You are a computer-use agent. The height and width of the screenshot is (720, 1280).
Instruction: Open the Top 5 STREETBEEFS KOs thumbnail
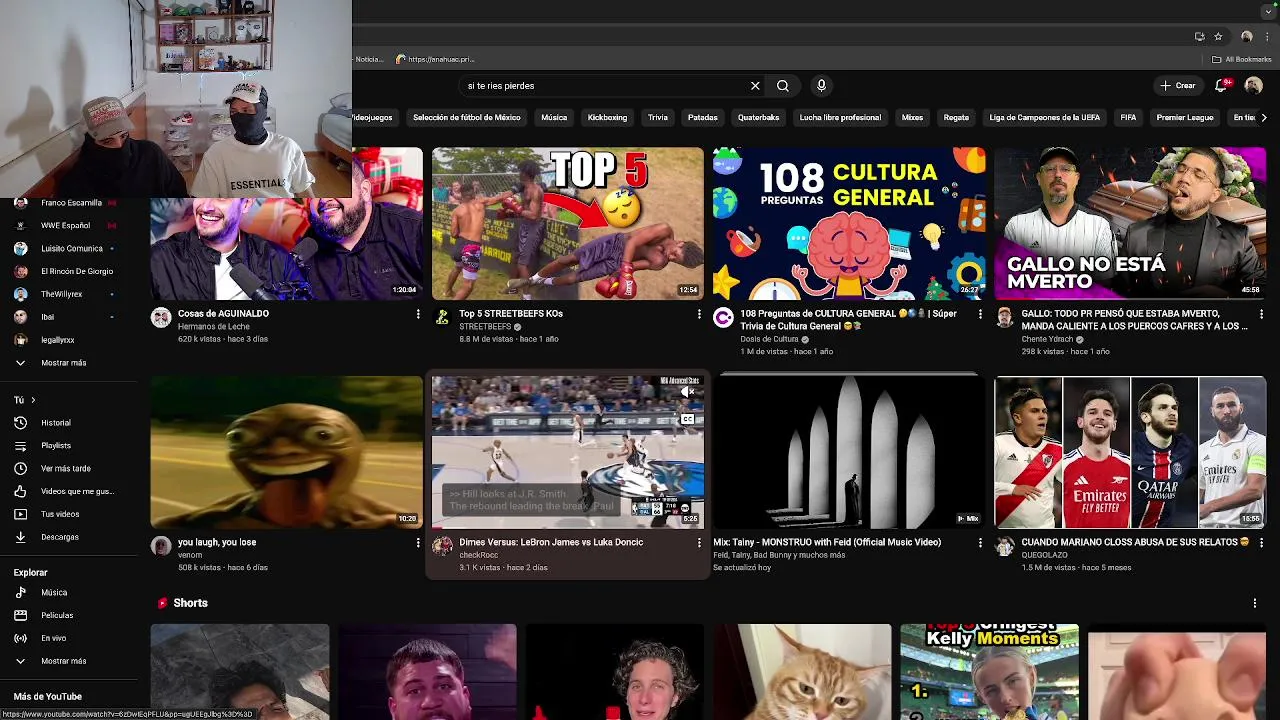[x=568, y=224]
